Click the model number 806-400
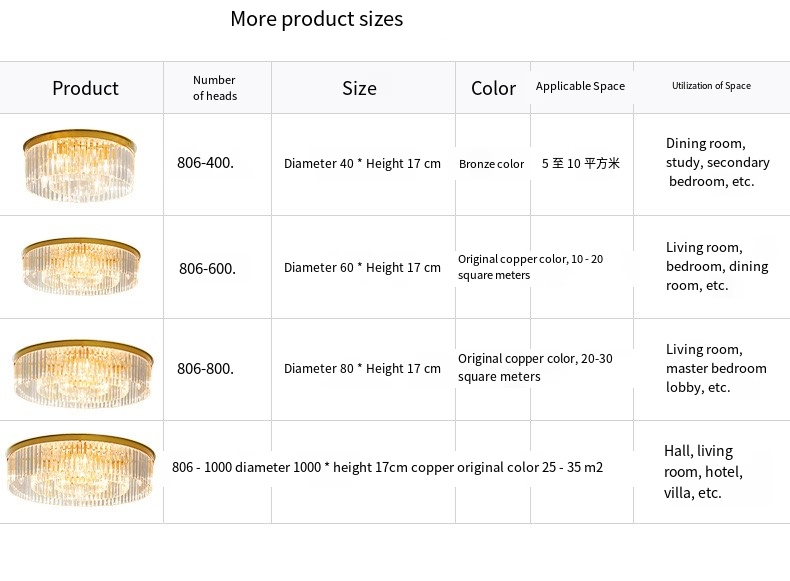The image size is (790, 581). (205, 163)
